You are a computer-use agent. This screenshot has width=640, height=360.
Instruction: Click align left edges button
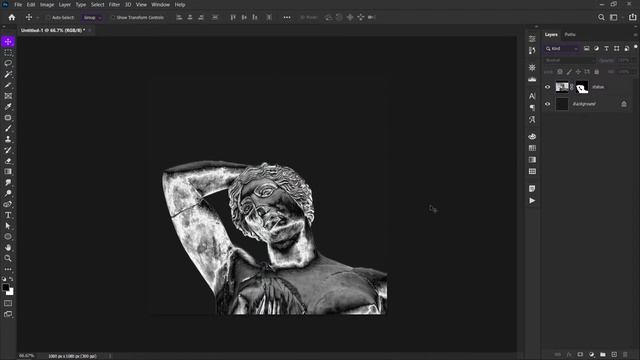179,17
